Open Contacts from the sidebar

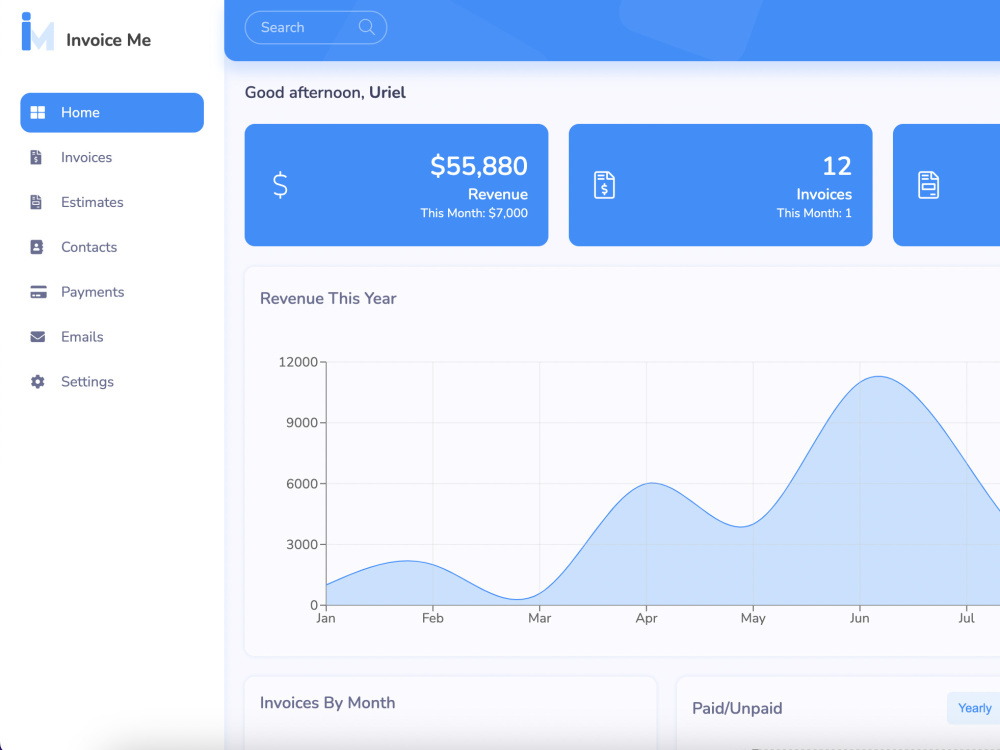tap(112, 247)
